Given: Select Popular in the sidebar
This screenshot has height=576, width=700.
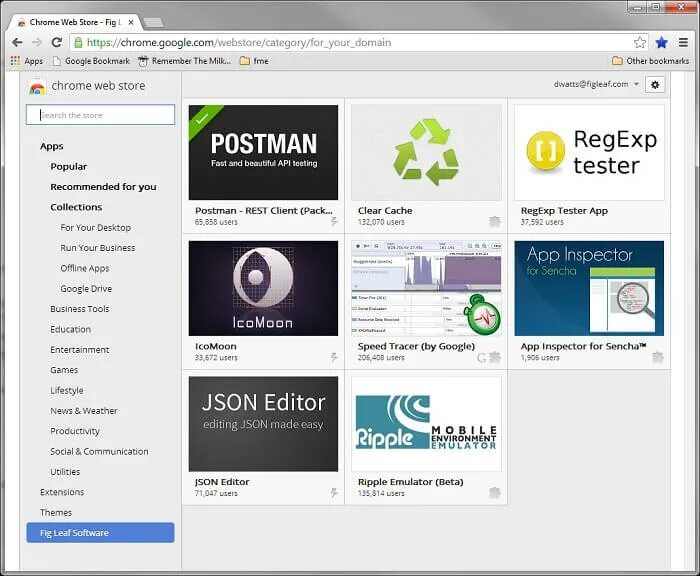Looking at the screenshot, I should tap(69, 167).
